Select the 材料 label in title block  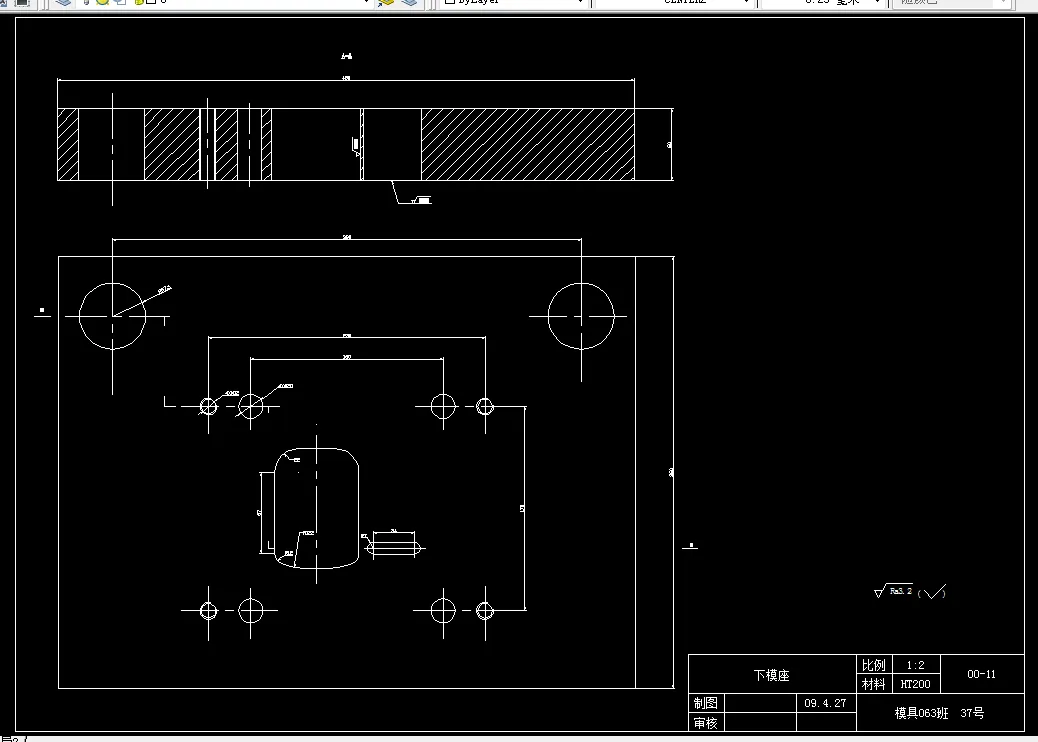tap(873, 684)
